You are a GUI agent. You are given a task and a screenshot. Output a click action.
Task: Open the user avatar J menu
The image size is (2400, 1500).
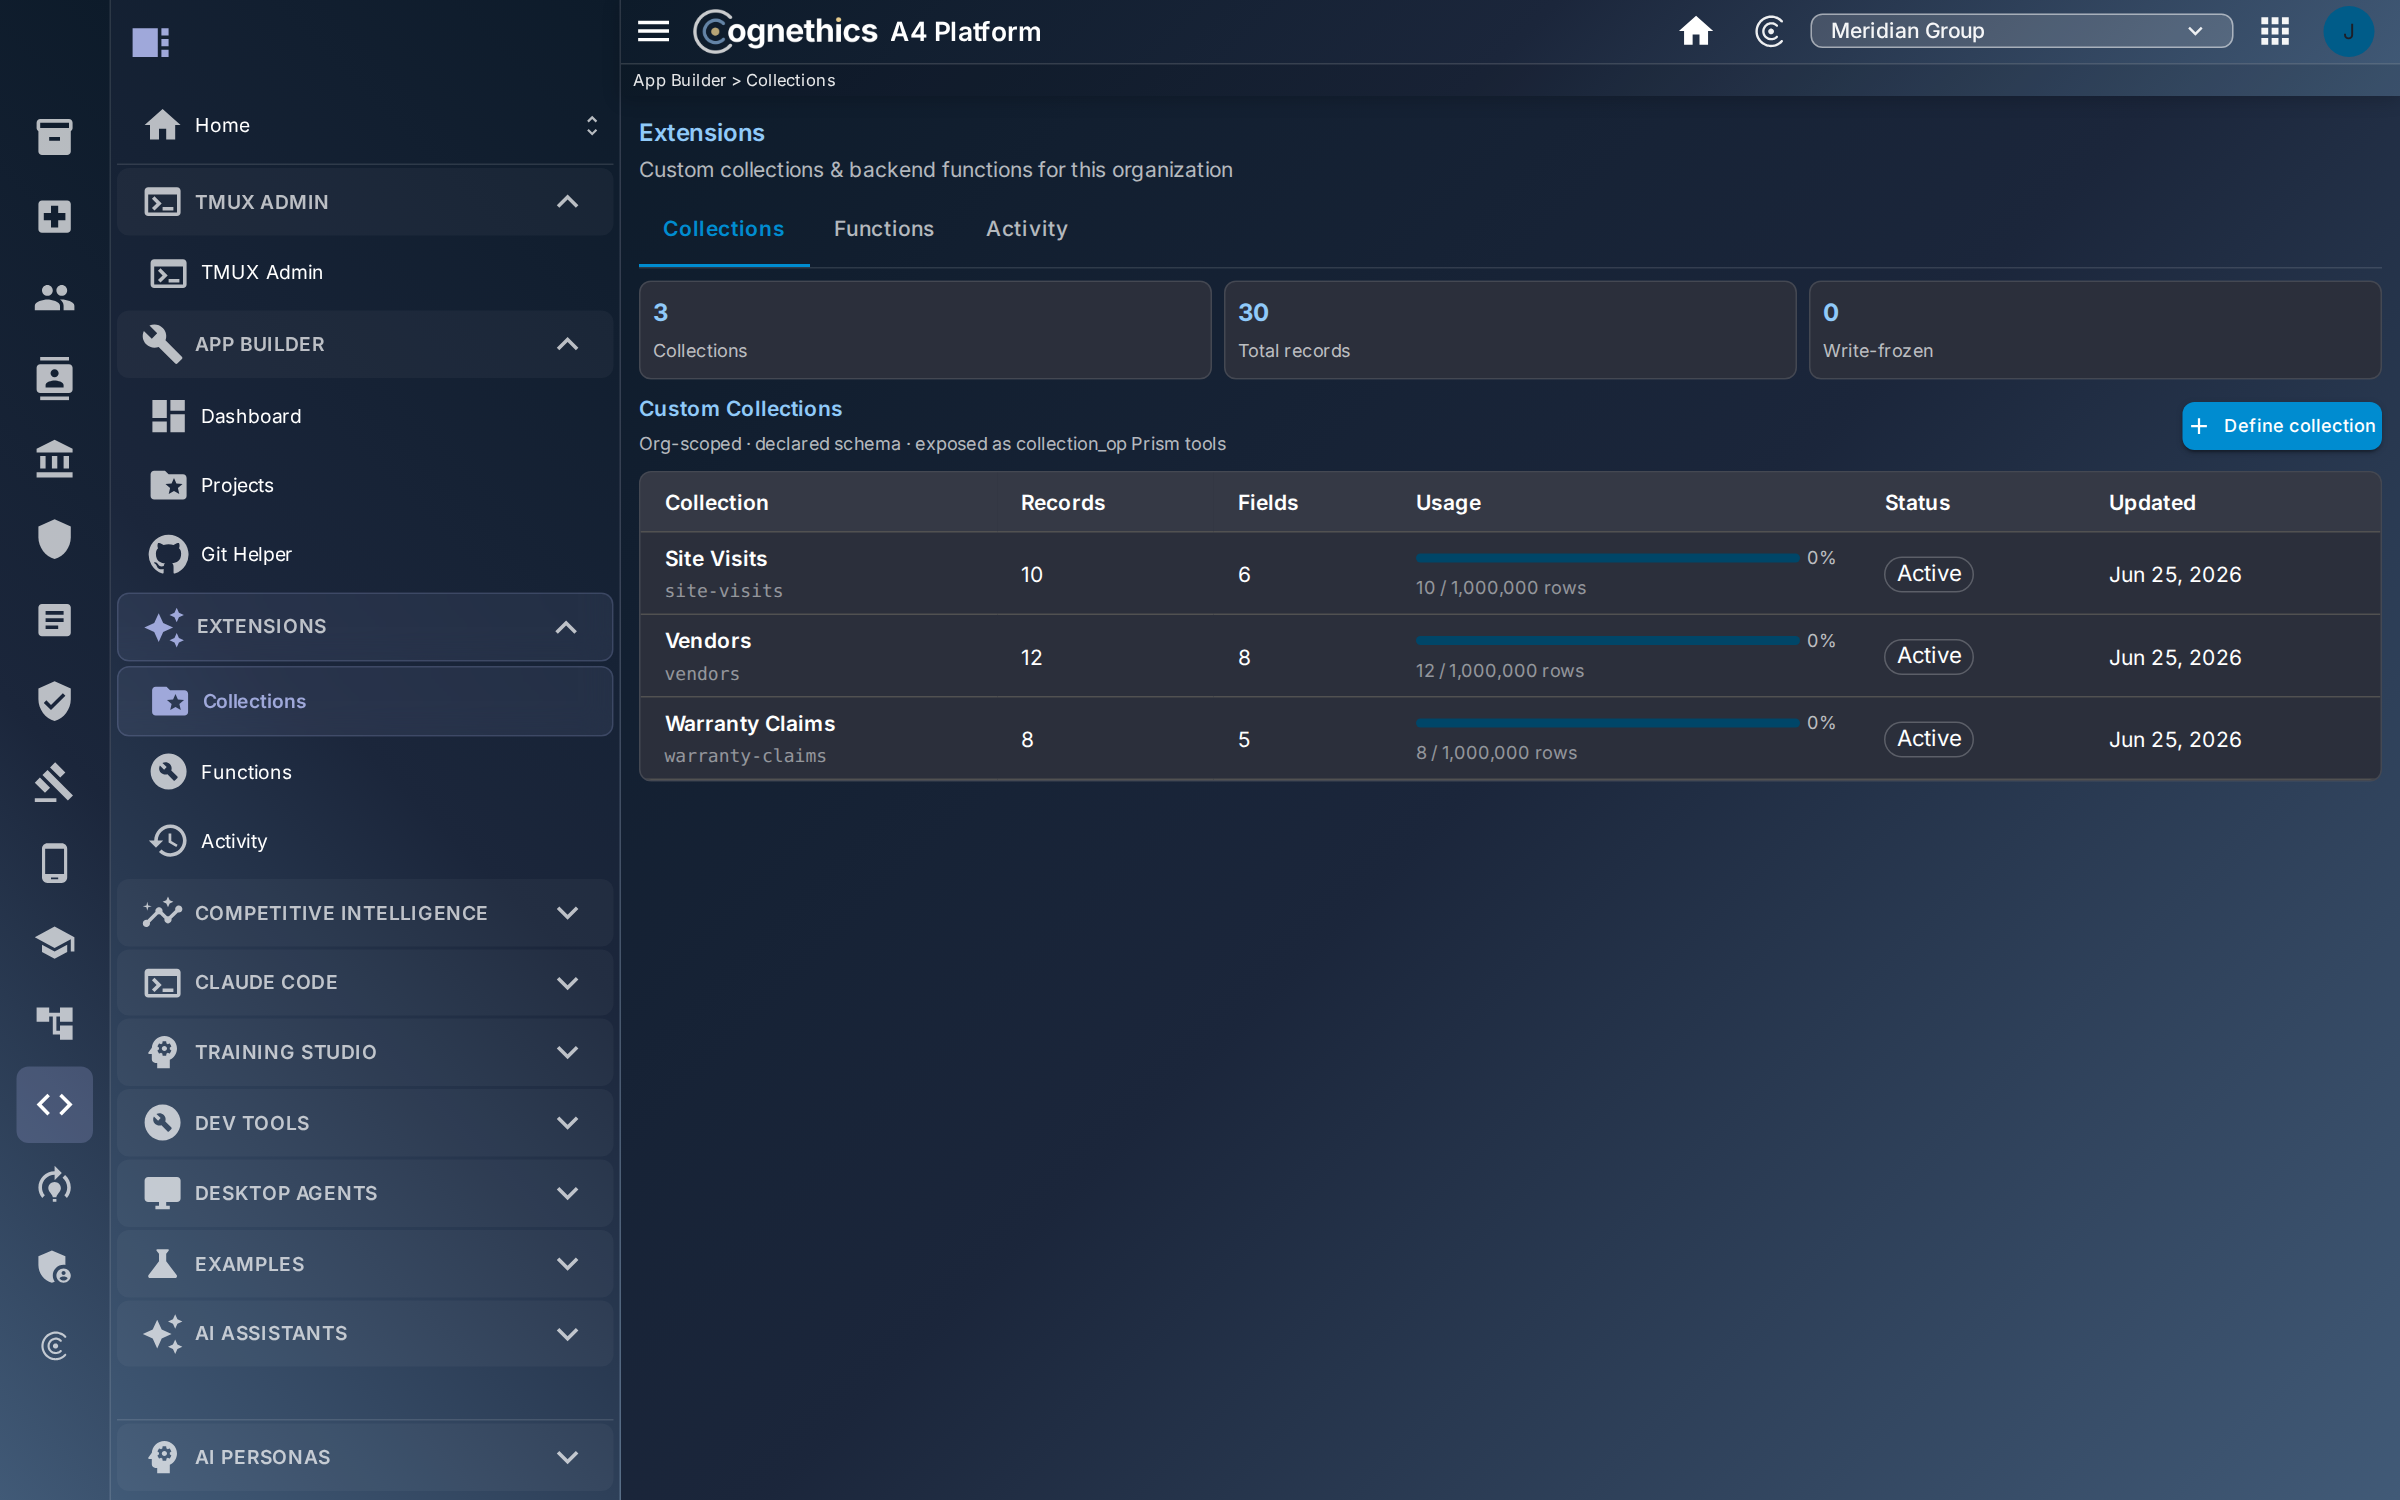2348,31
